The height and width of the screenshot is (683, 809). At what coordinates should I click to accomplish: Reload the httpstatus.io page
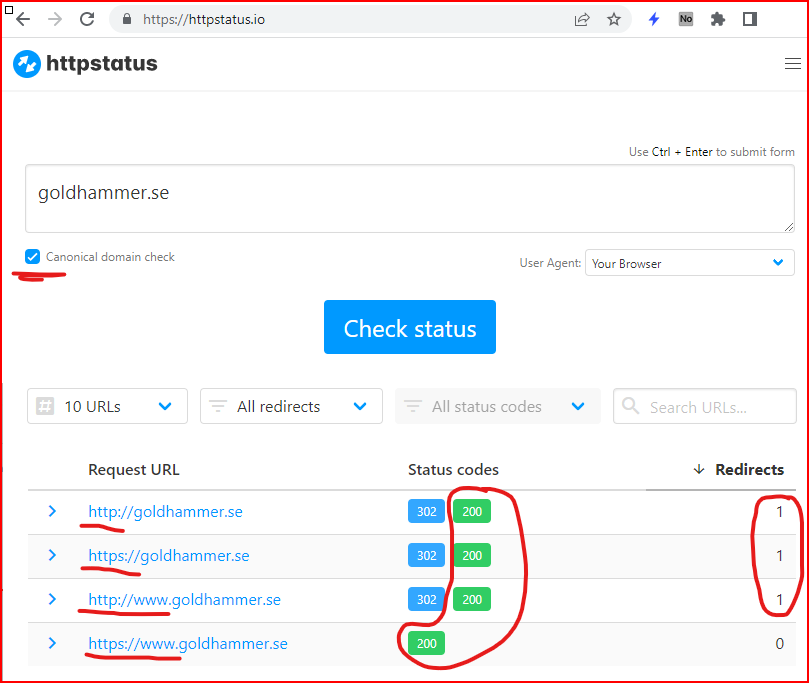(87, 19)
